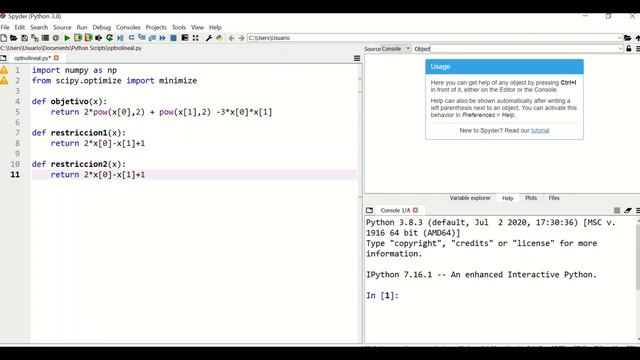This screenshot has height=360, width=640.
Task: Click the Run selection icon
Action: click(x=98, y=38)
